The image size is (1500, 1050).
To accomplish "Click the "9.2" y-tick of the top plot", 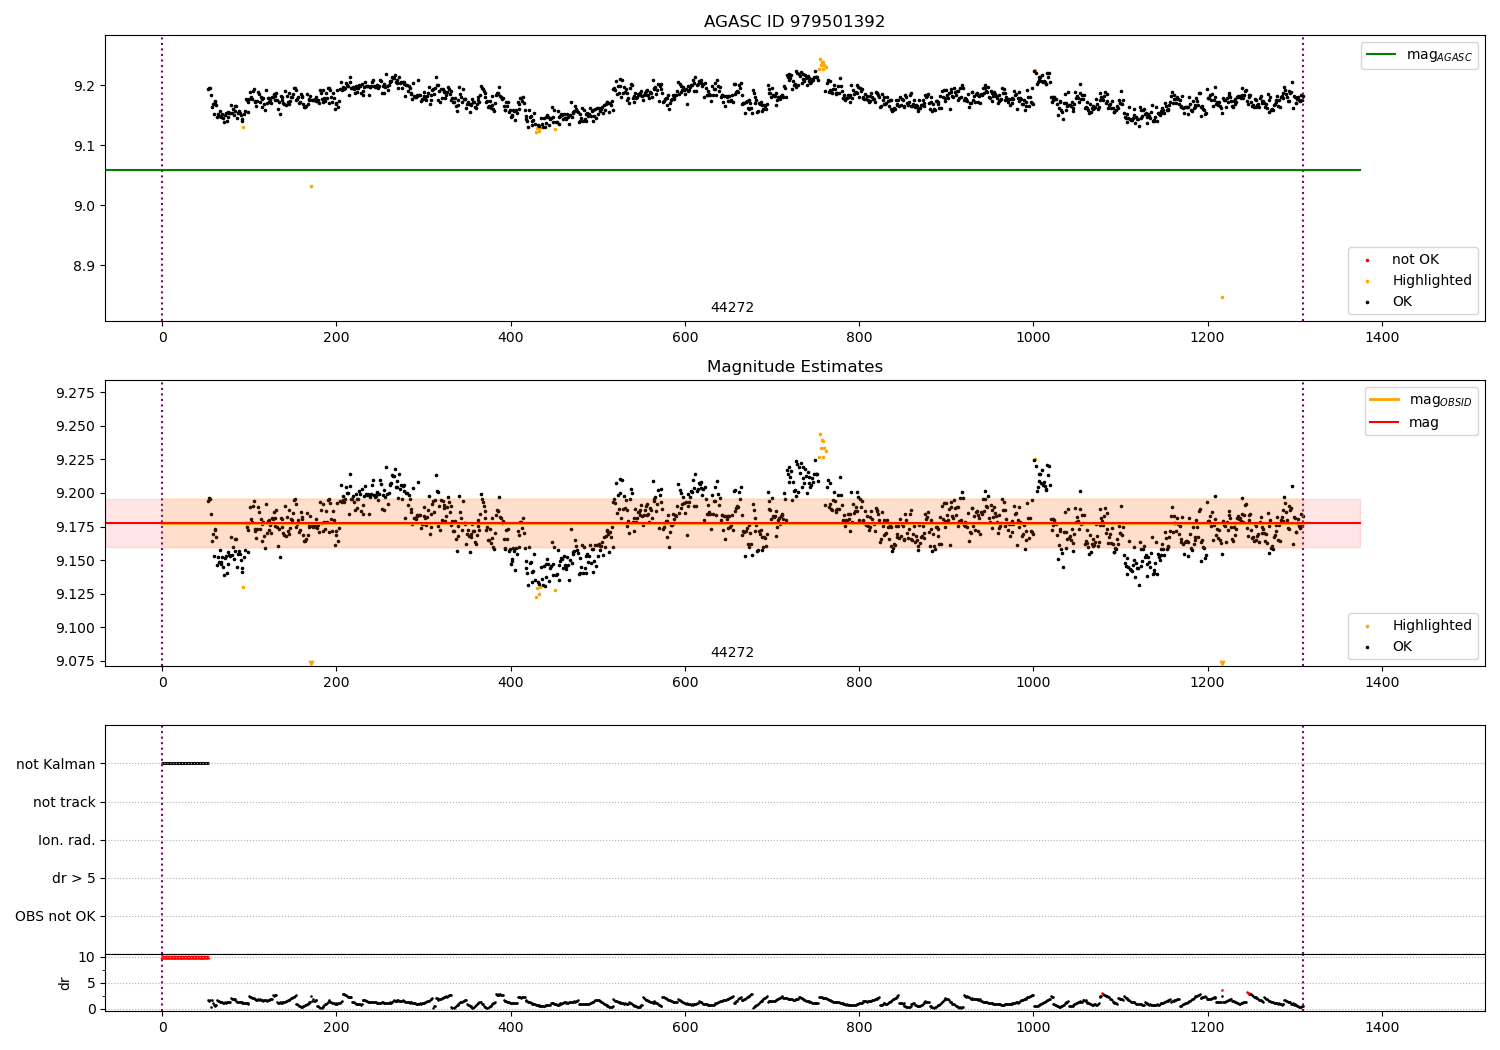I will pyautogui.click(x=83, y=86).
